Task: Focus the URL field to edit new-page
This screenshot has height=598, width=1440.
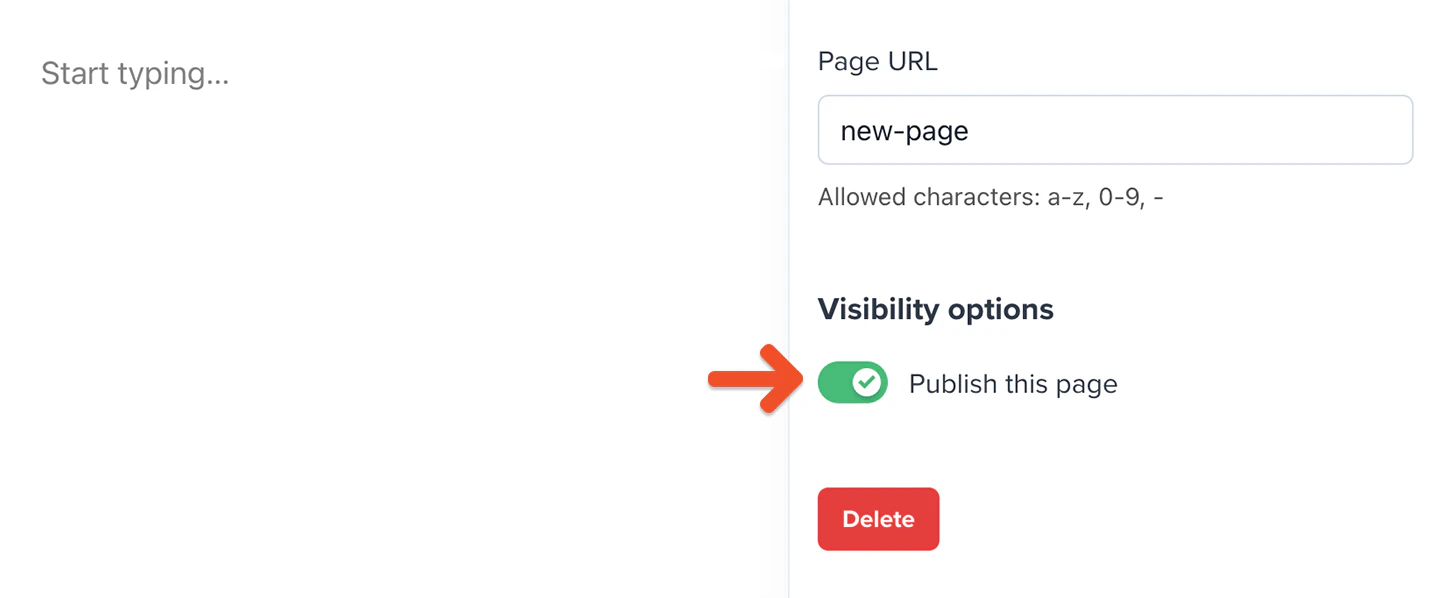Action: [x=1115, y=129]
